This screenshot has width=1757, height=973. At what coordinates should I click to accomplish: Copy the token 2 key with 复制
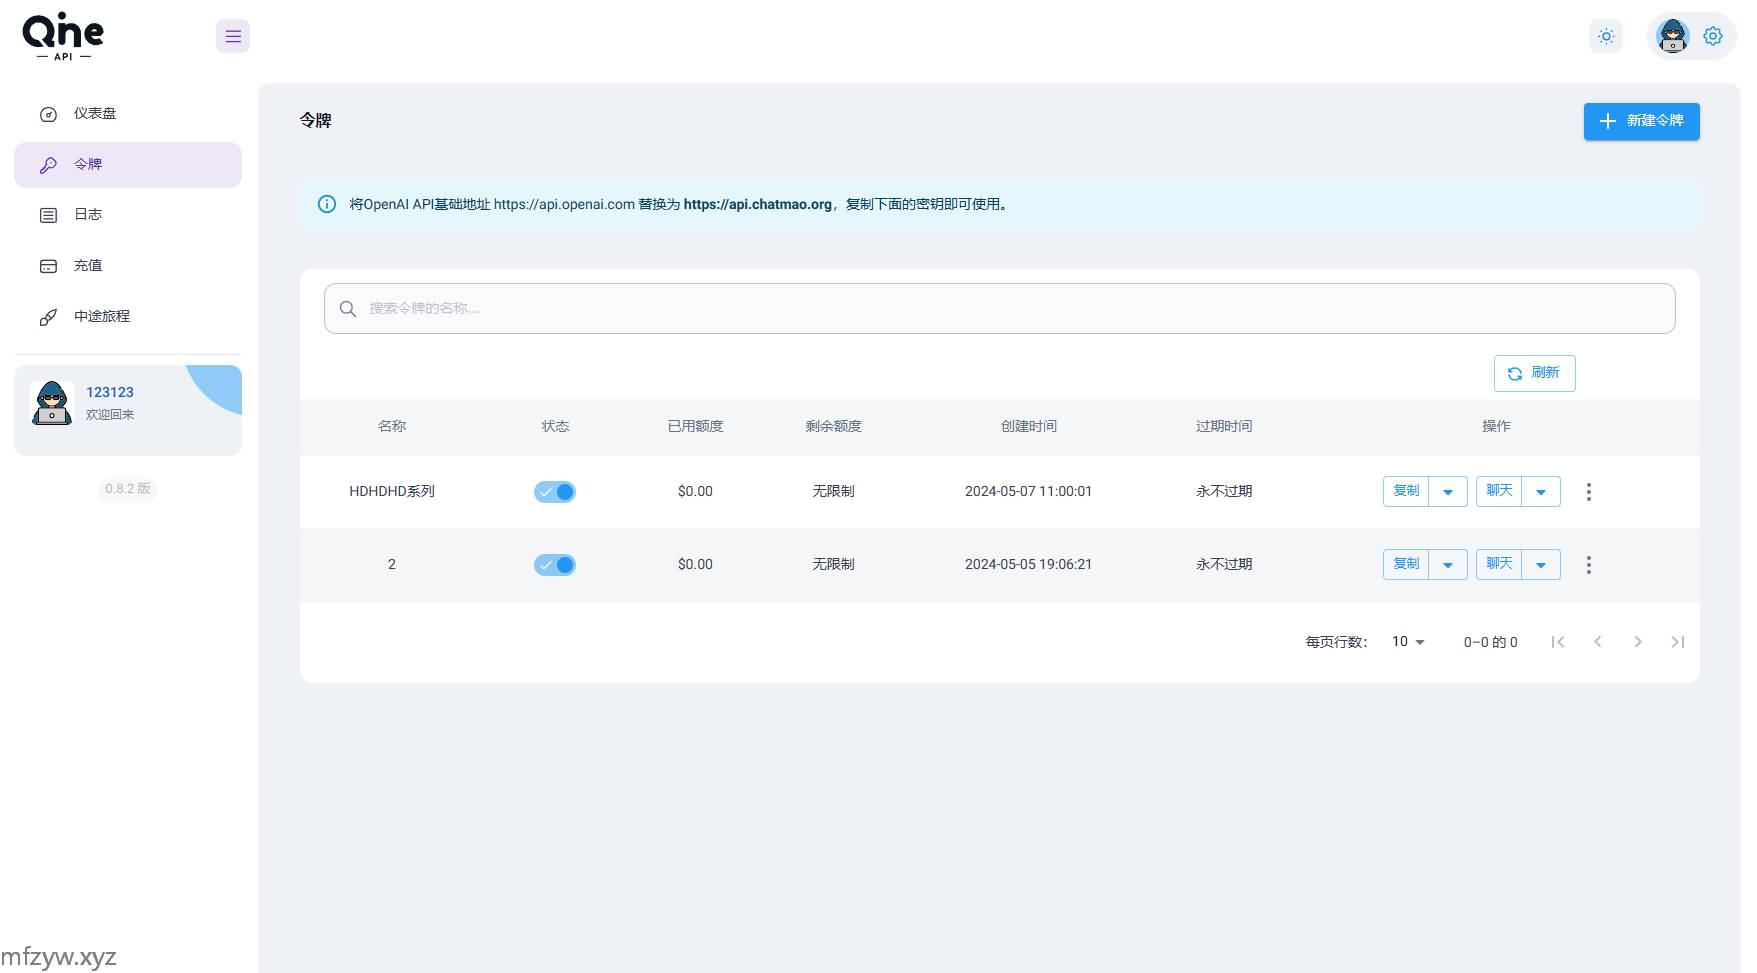click(1406, 565)
